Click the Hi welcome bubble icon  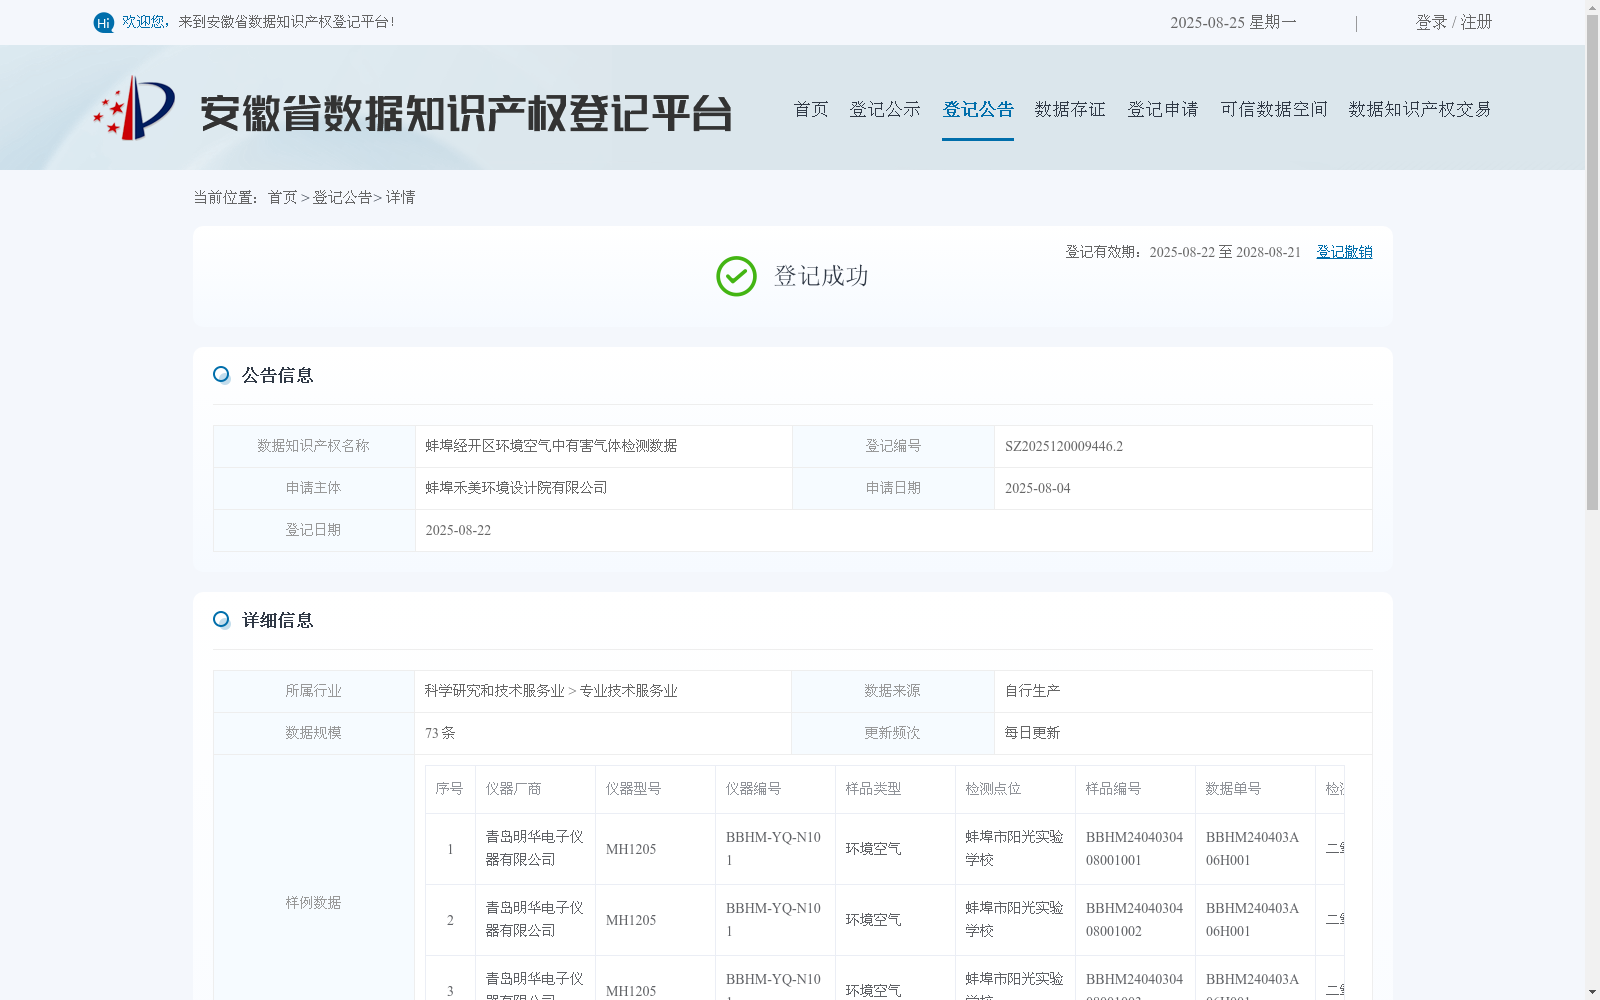click(x=104, y=22)
